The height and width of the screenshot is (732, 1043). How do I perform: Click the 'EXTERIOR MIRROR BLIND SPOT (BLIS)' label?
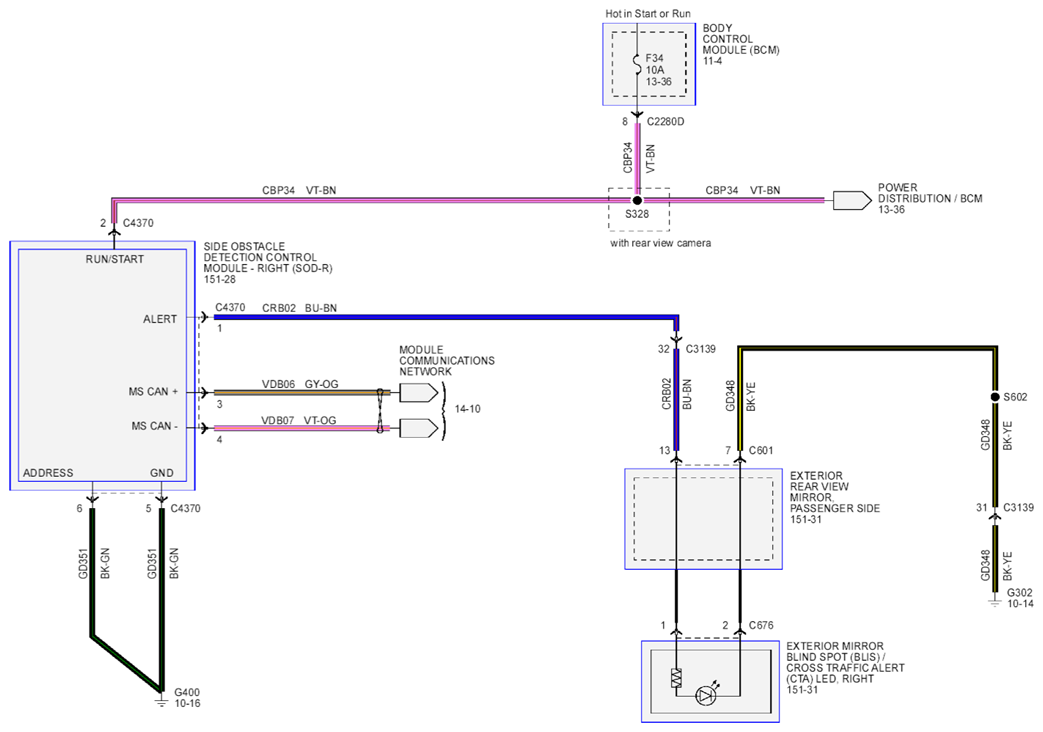(x=845, y=662)
